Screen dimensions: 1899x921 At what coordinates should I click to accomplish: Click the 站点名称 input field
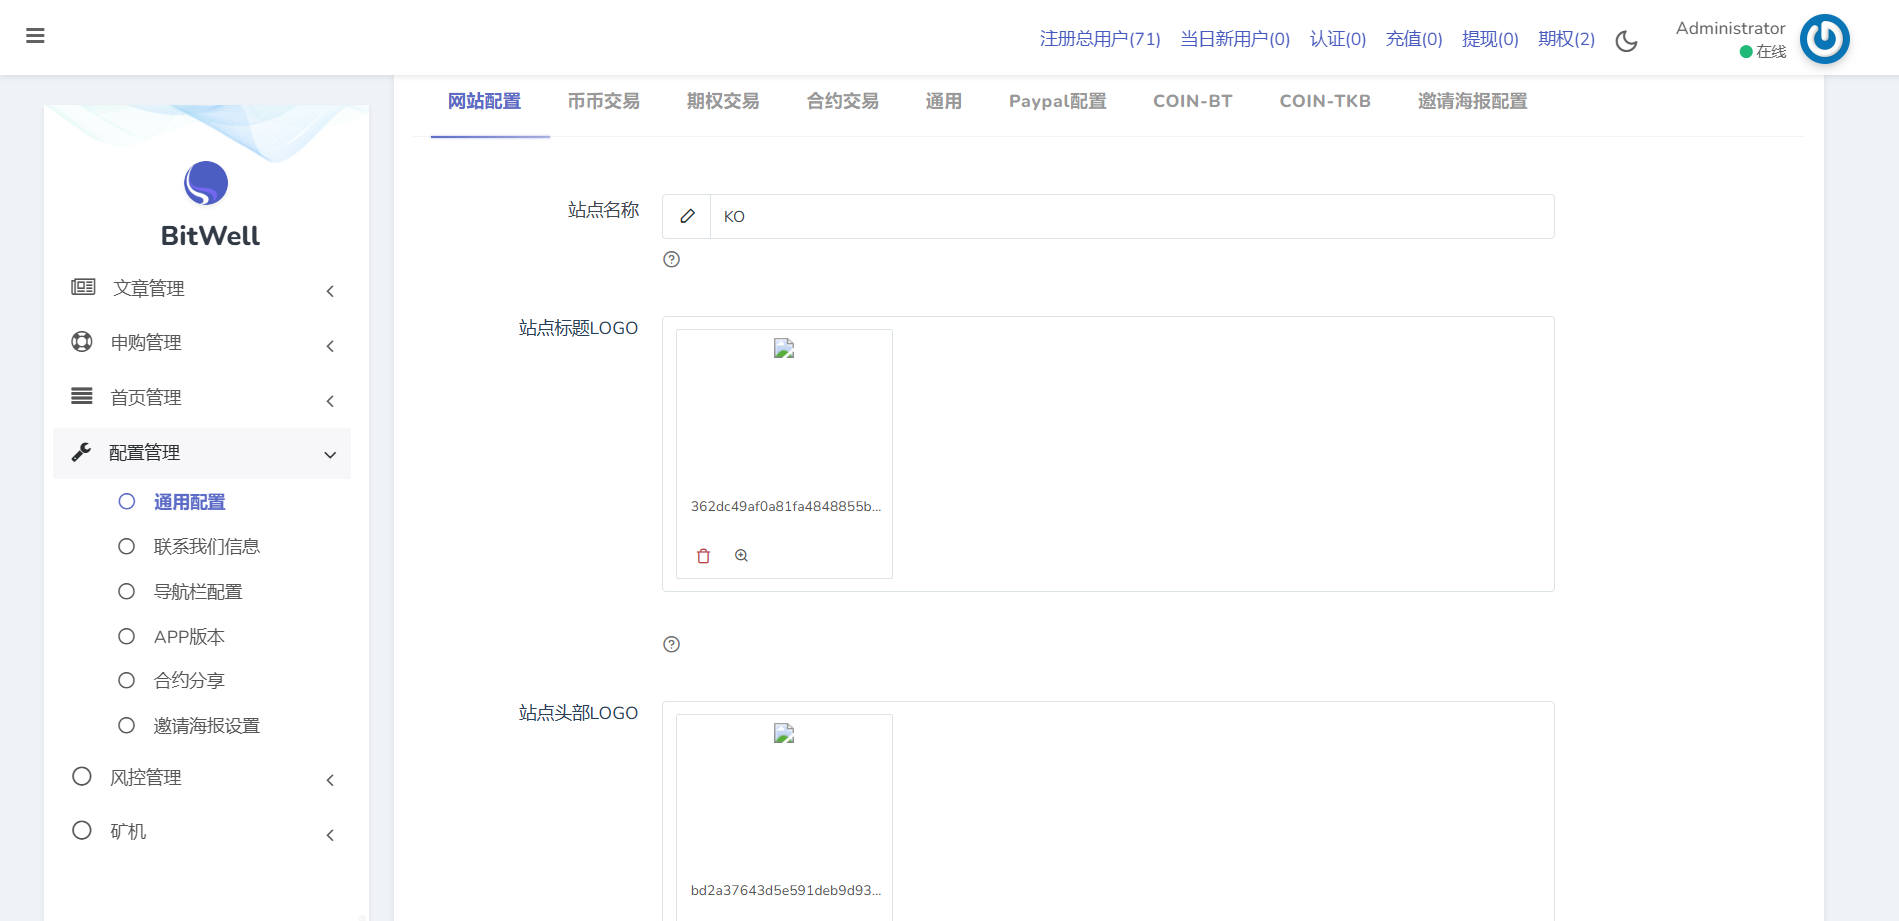click(x=1130, y=216)
